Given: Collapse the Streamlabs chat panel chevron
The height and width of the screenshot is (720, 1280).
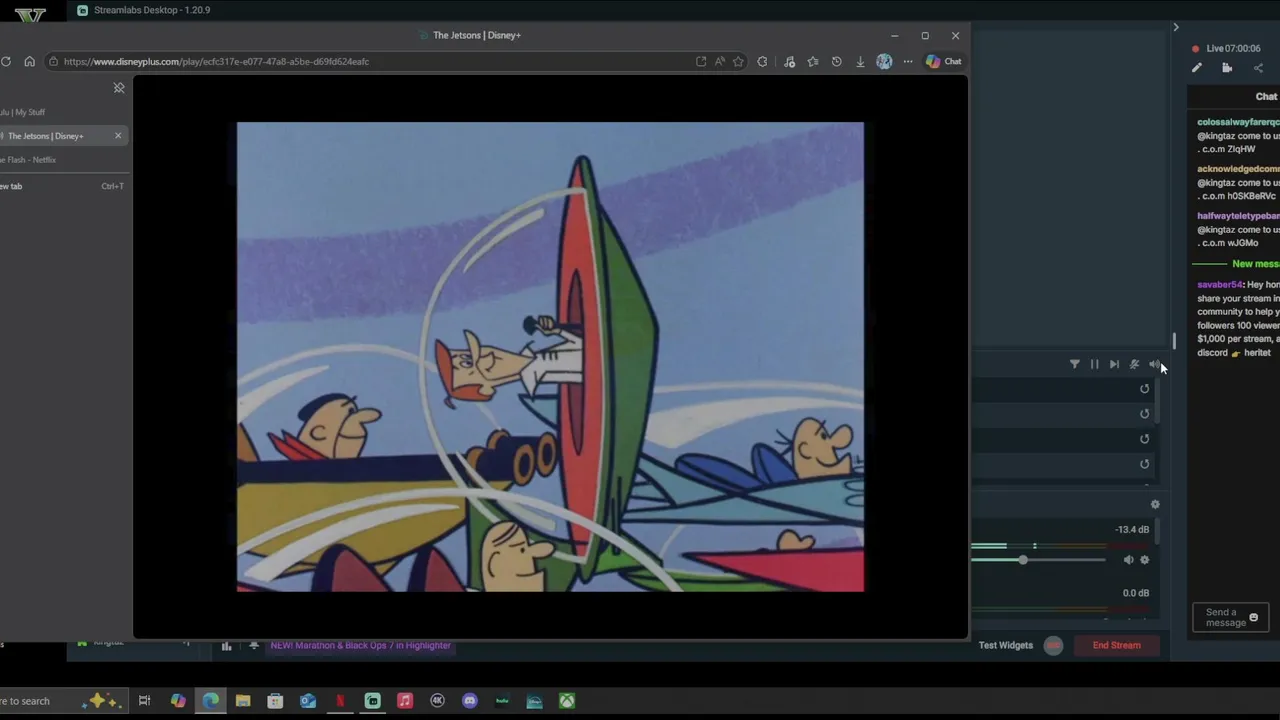Looking at the screenshot, I should point(1176,27).
